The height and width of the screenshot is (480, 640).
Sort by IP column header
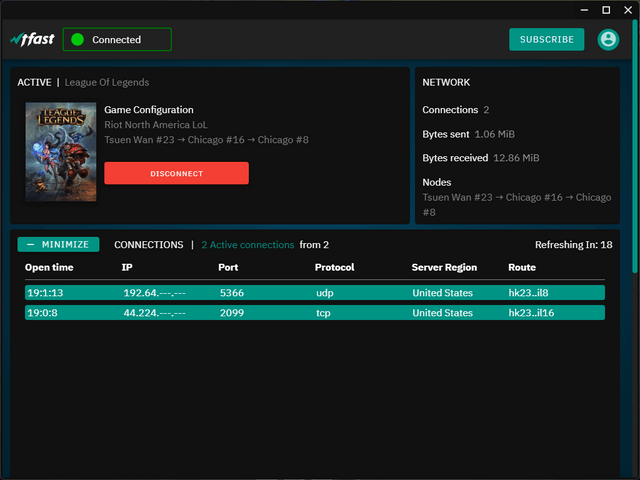pos(127,267)
